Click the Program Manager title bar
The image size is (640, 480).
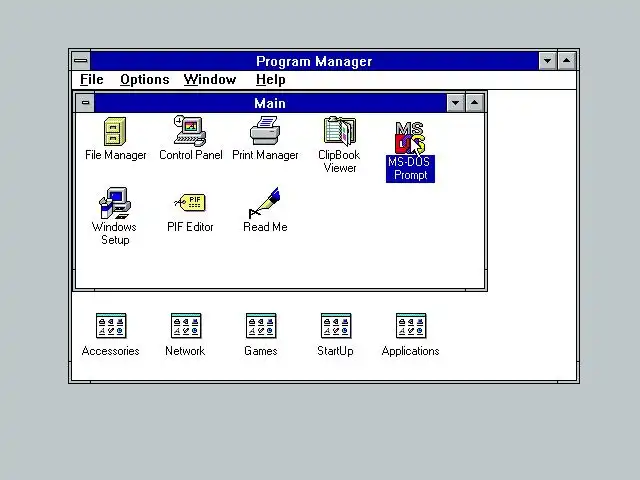point(314,61)
